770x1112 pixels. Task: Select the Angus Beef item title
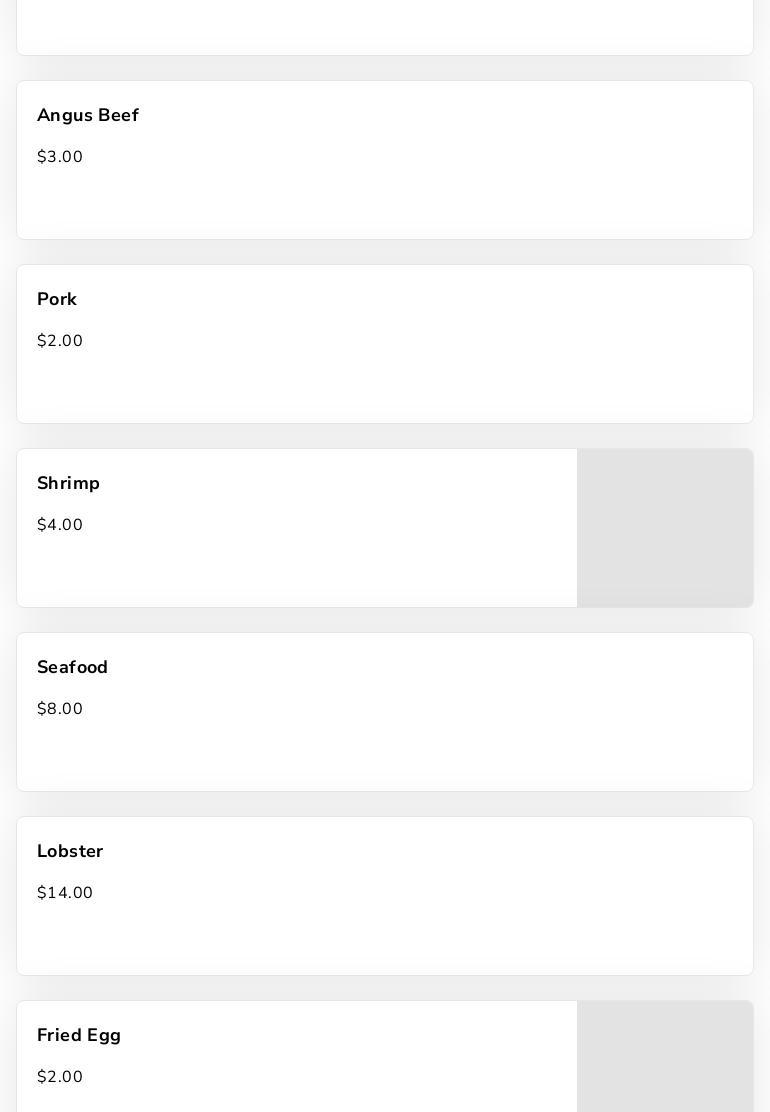(88, 115)
